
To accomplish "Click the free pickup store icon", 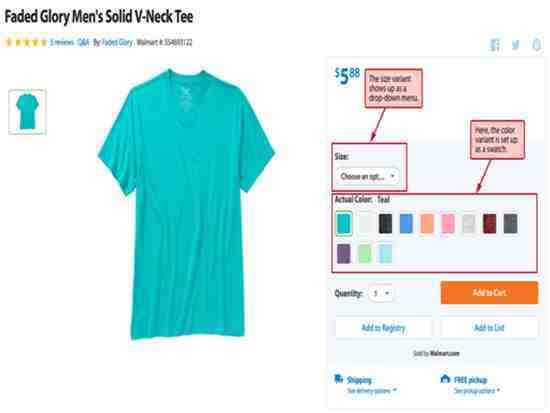I will [x=445, y=379].
